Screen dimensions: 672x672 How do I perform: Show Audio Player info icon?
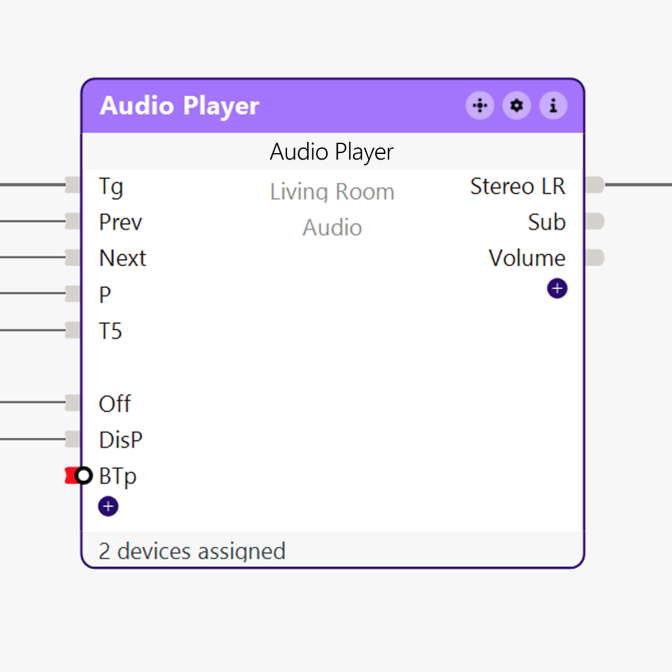(553, 105)
